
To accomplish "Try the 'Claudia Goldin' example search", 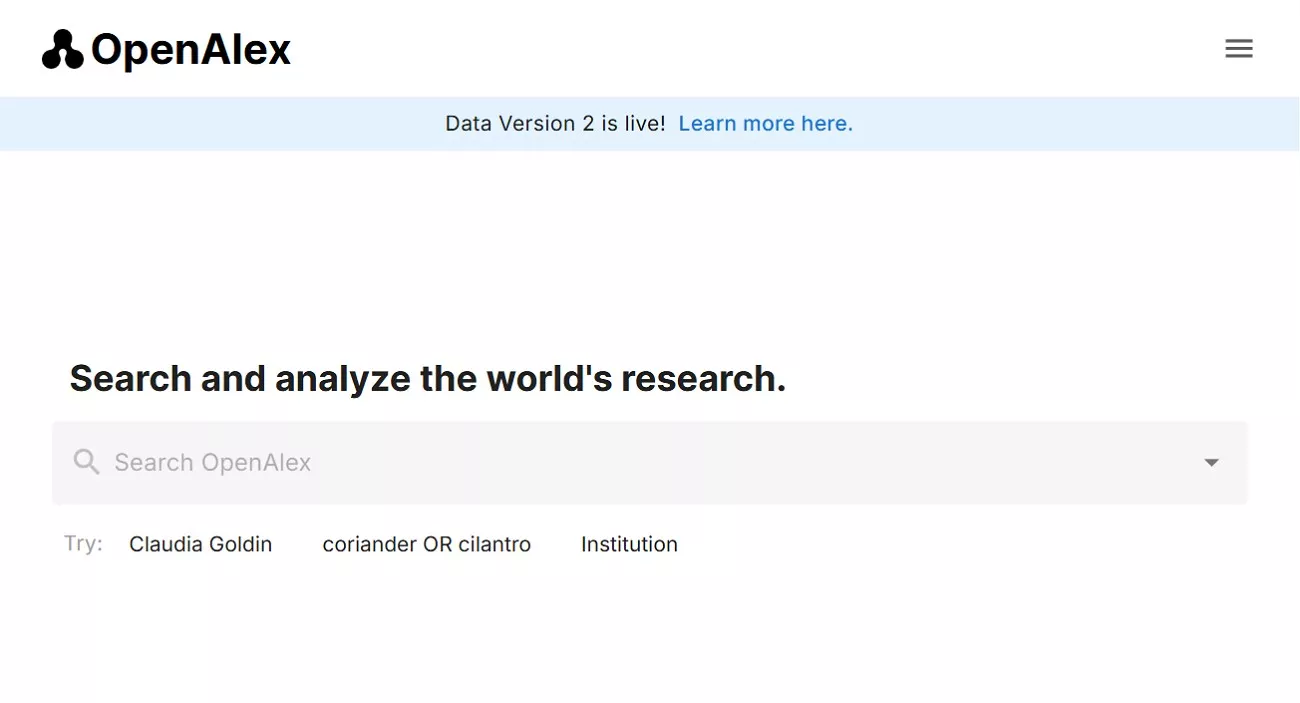I will click(200, 544).
